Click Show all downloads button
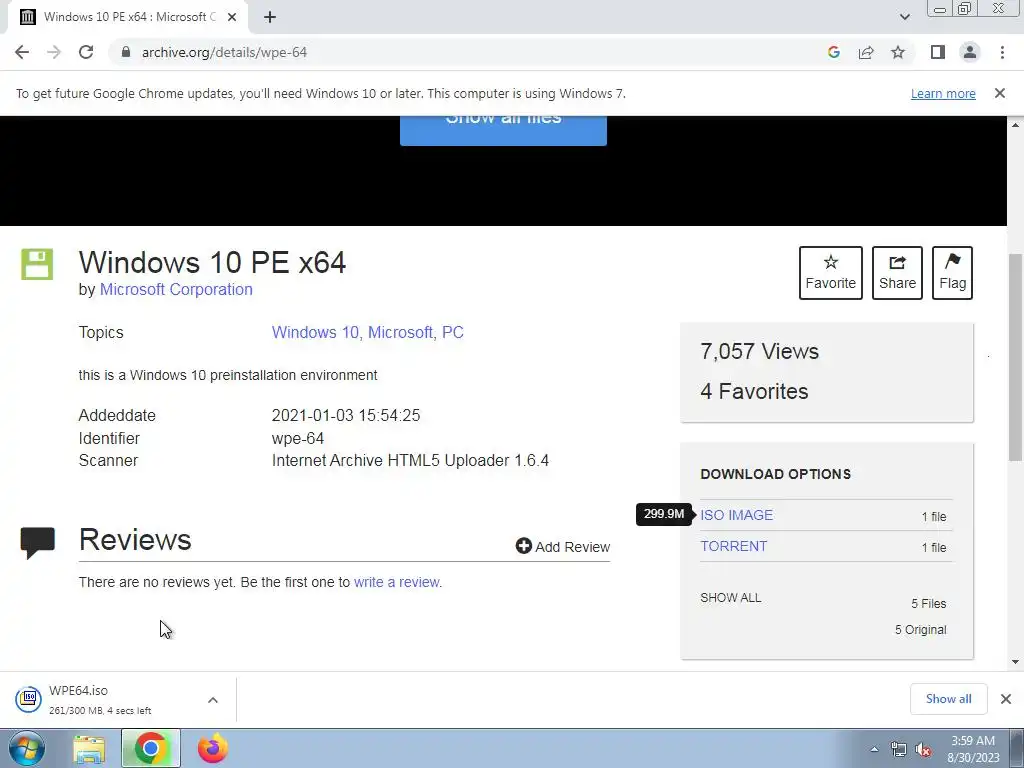Viewport: 1024px width, 768px height. pos(948,699)
